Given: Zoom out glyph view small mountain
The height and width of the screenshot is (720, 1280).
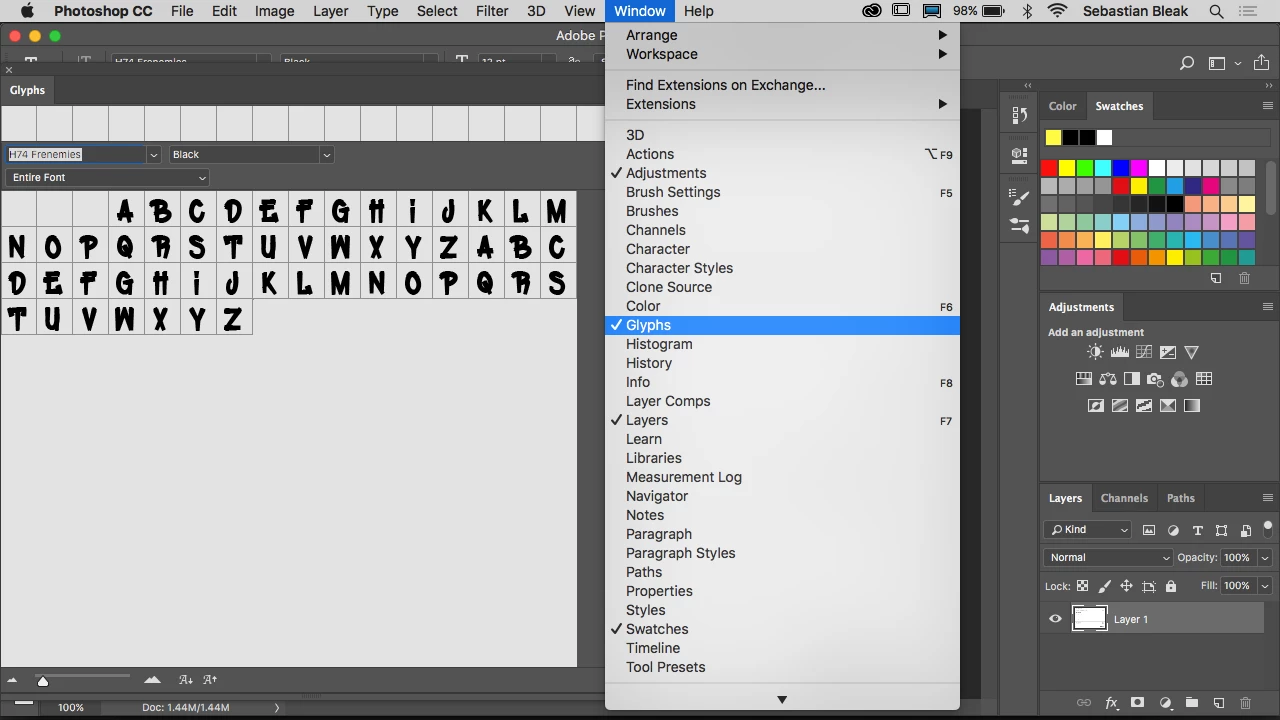Looking at the screenshot, I should (12, 680).
